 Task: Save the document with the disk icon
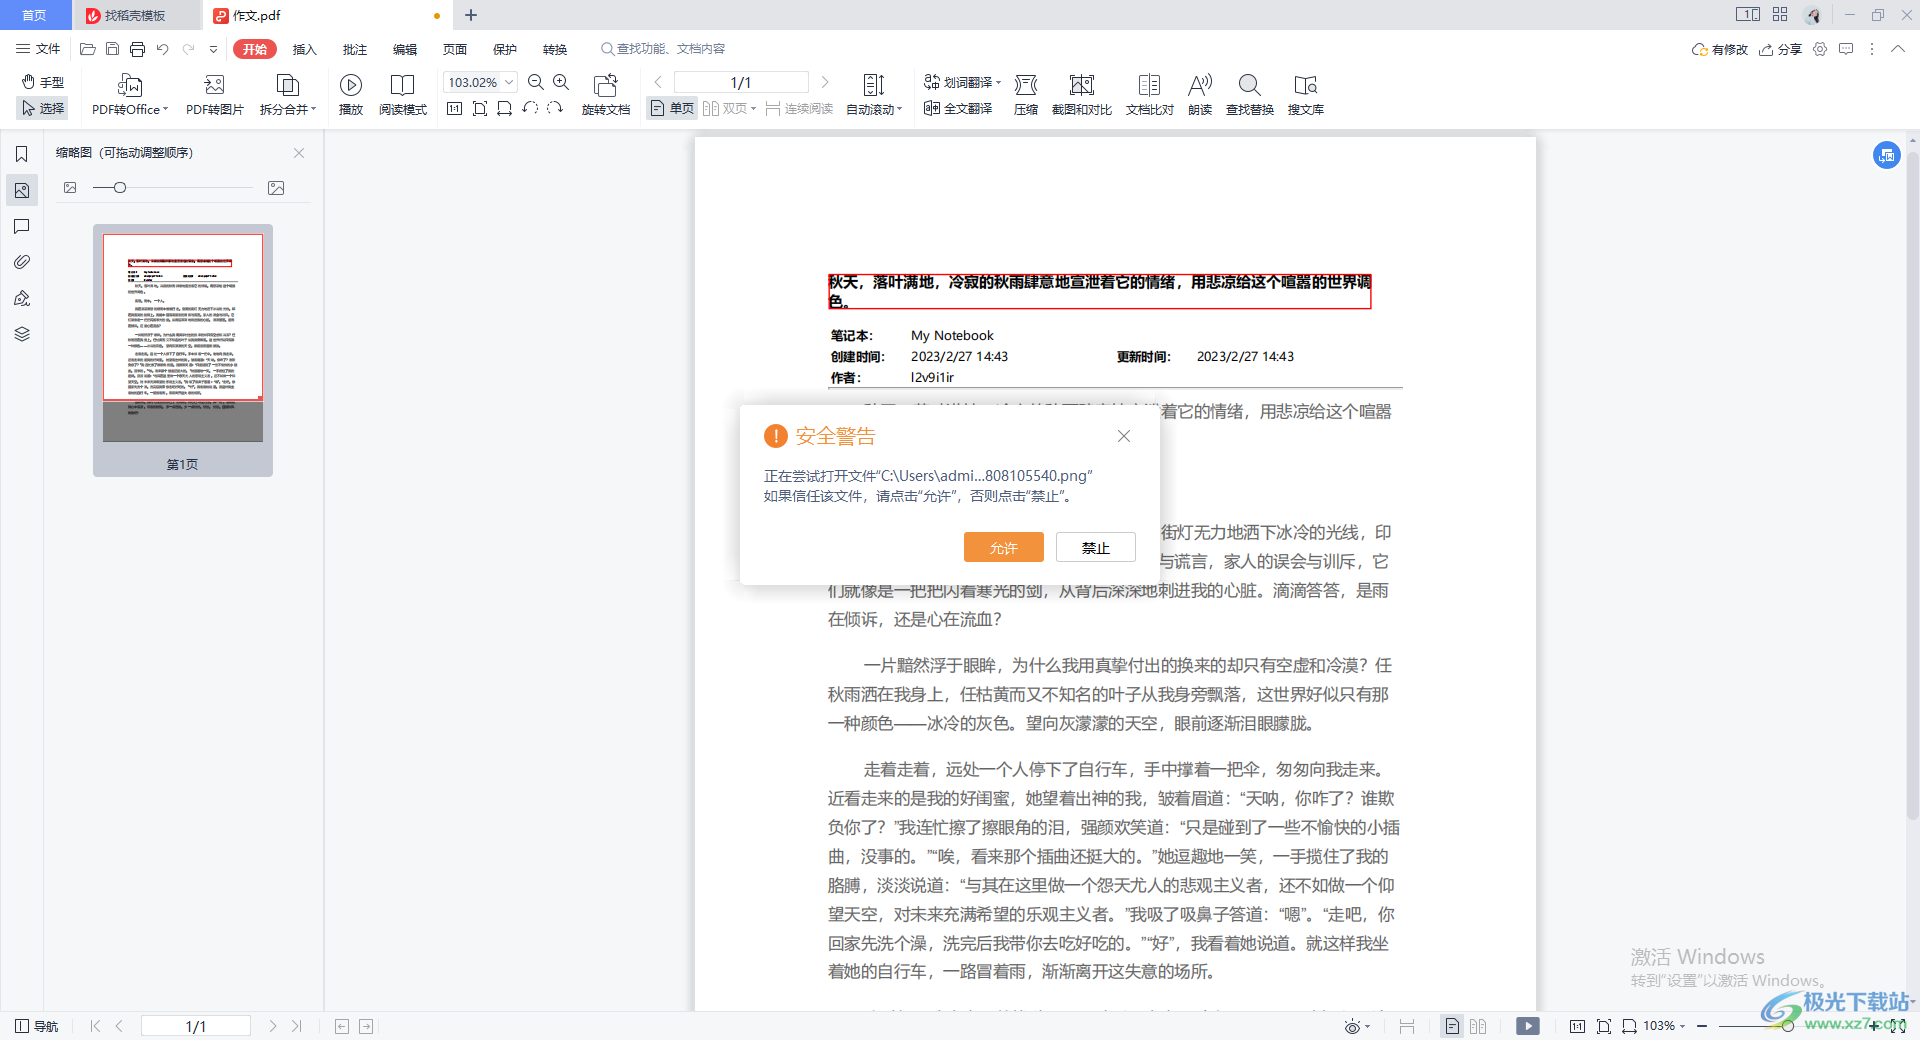pos(112,49)
